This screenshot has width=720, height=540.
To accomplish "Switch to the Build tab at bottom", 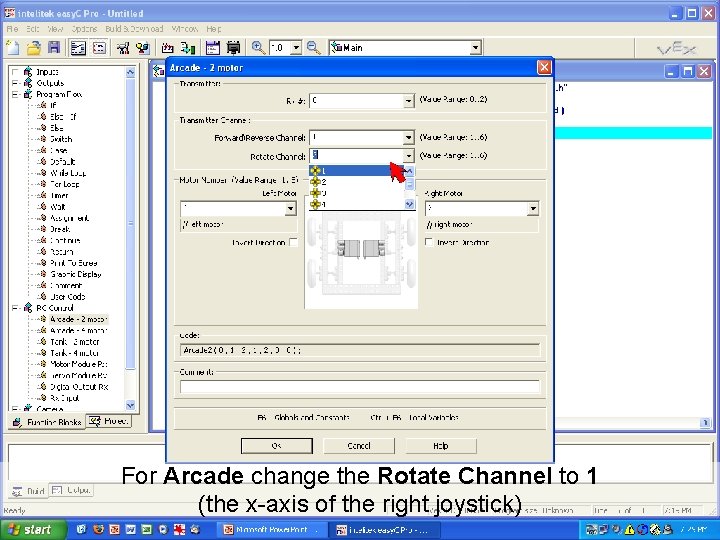I will tap(28, 491).
